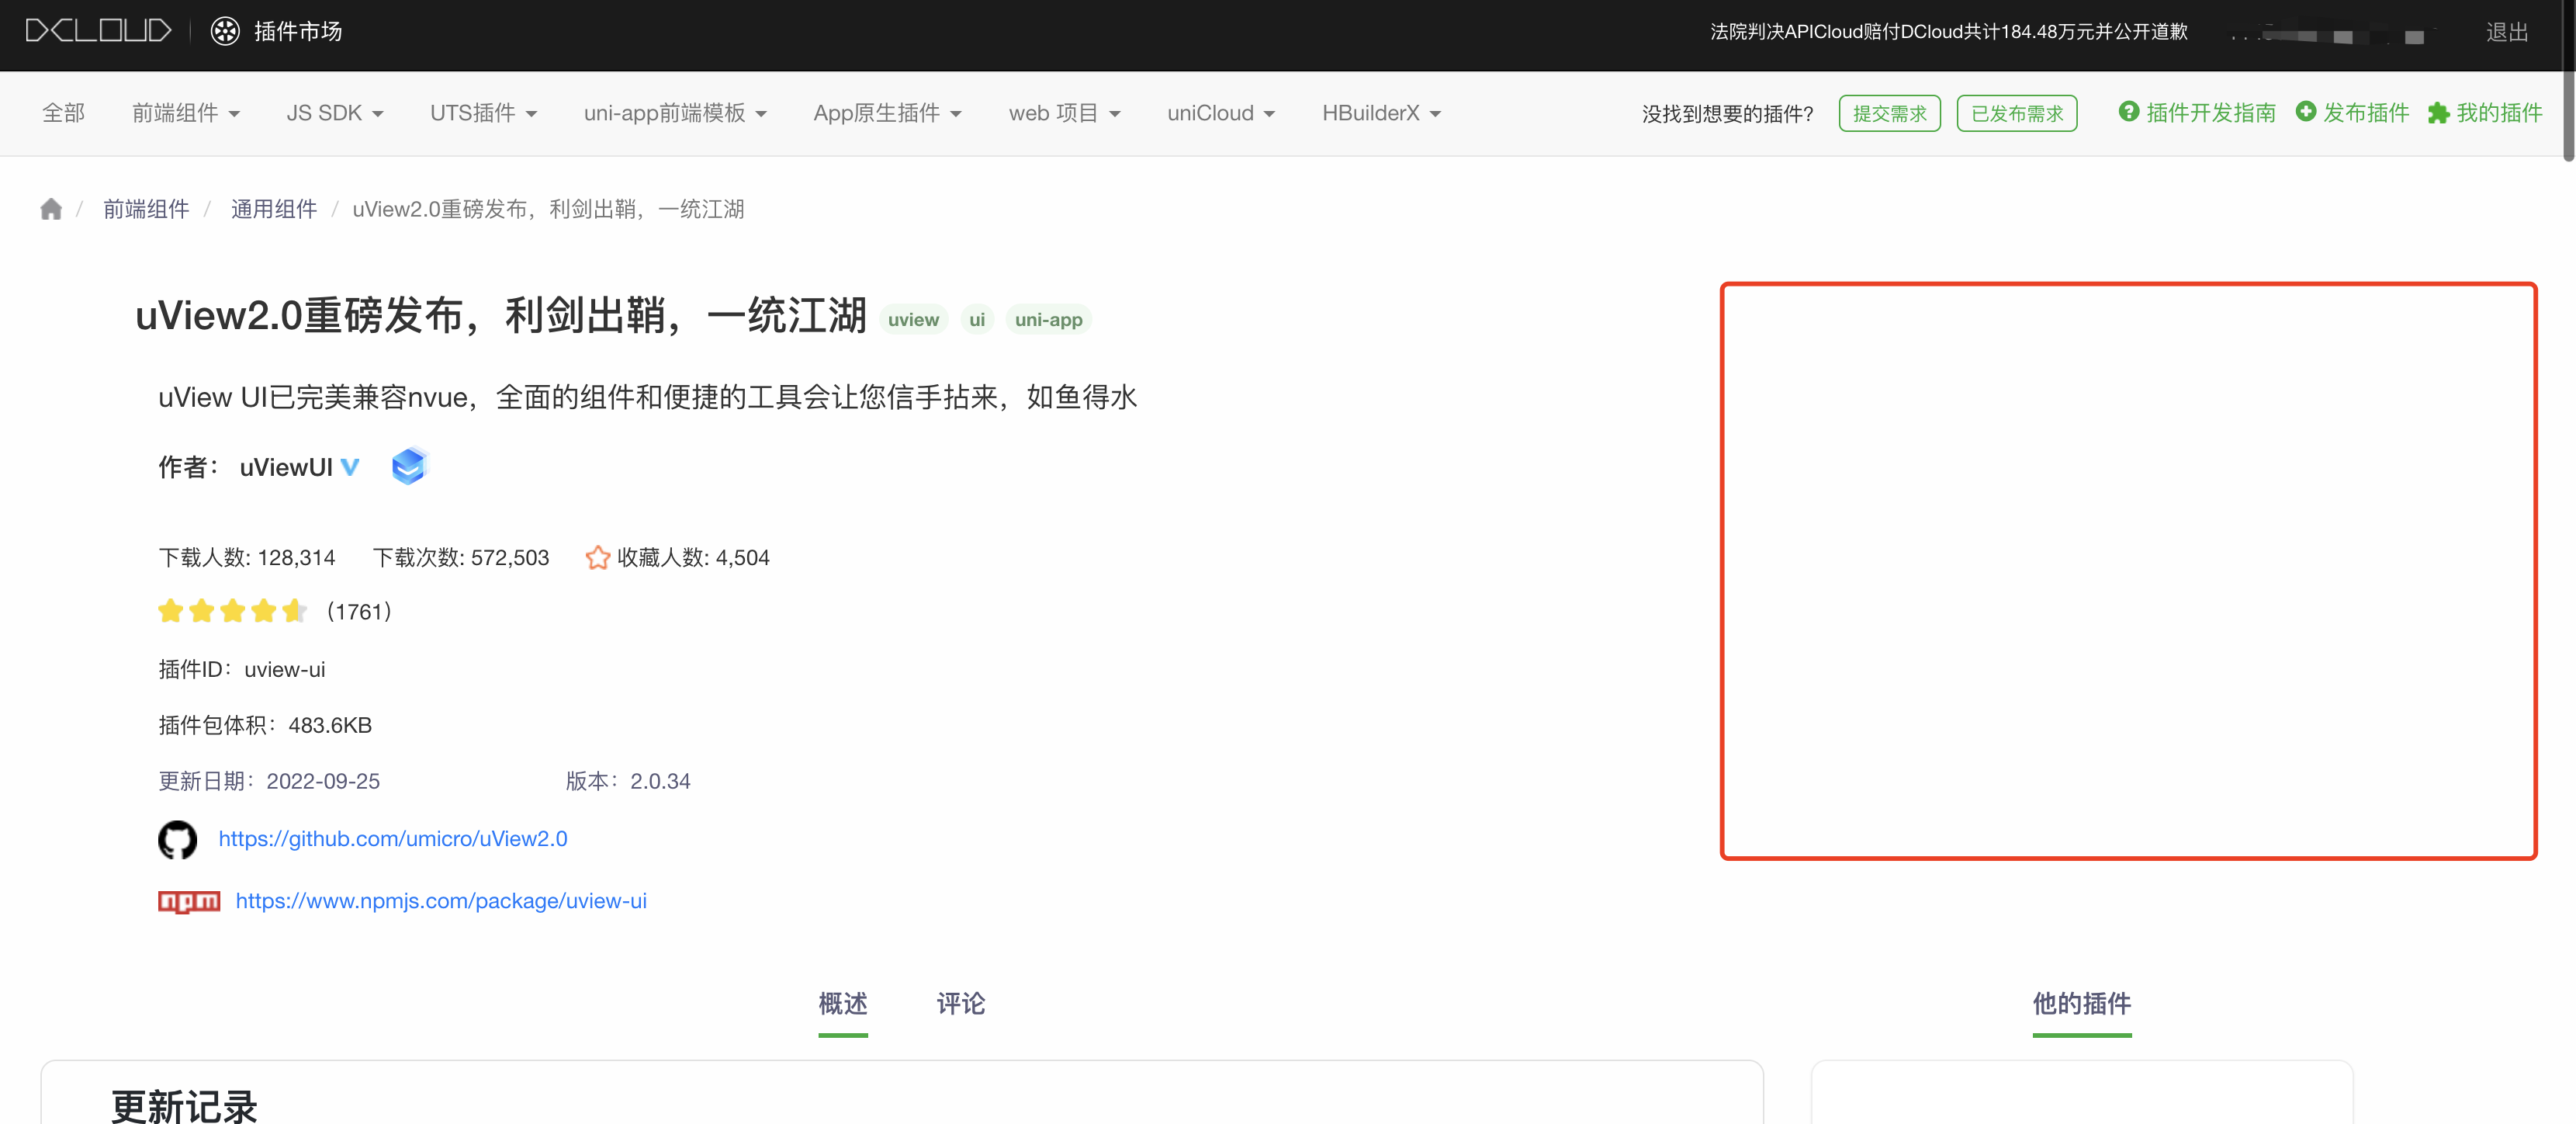
Task: Click the 版本: 2.0.34 text
Action: pos(628,781)
